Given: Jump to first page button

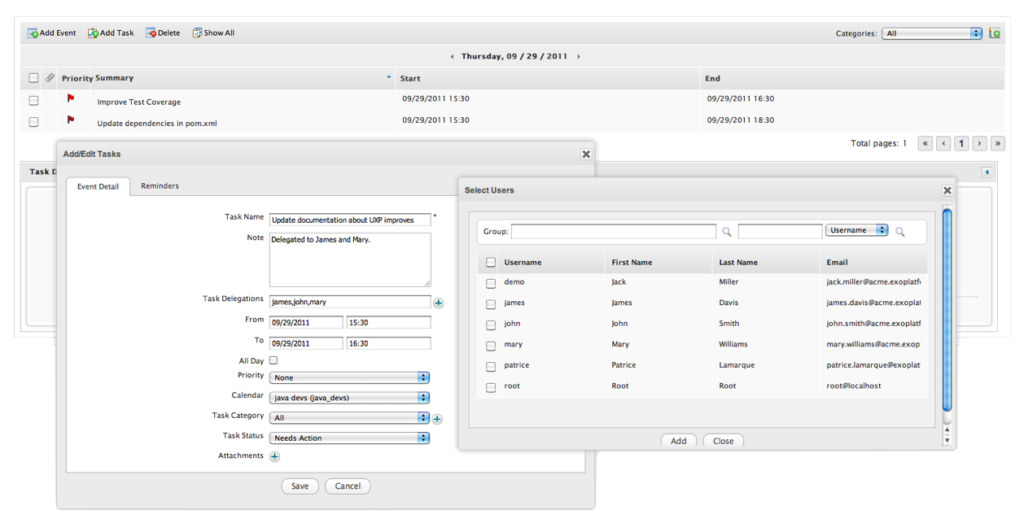Looking at the screenshot, I should coord(925,144).
